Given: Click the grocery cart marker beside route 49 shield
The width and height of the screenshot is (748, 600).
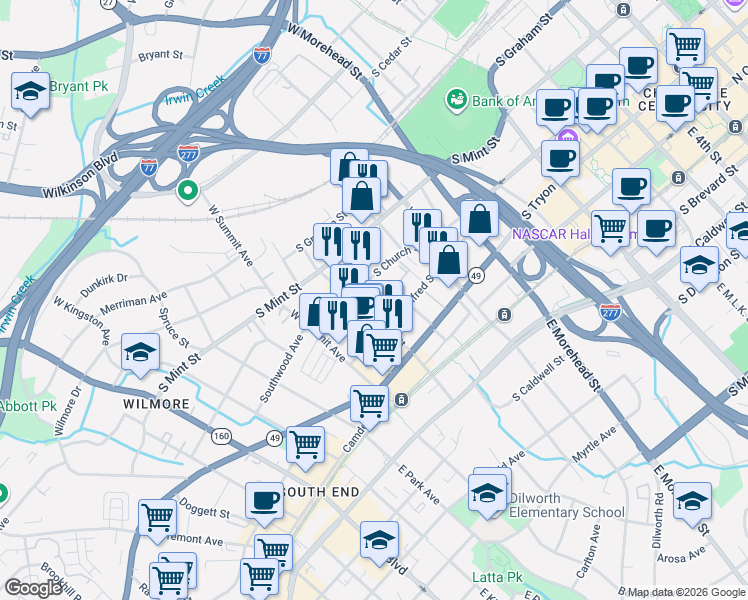Looking at the screenshot, I should tap(305, 446).
